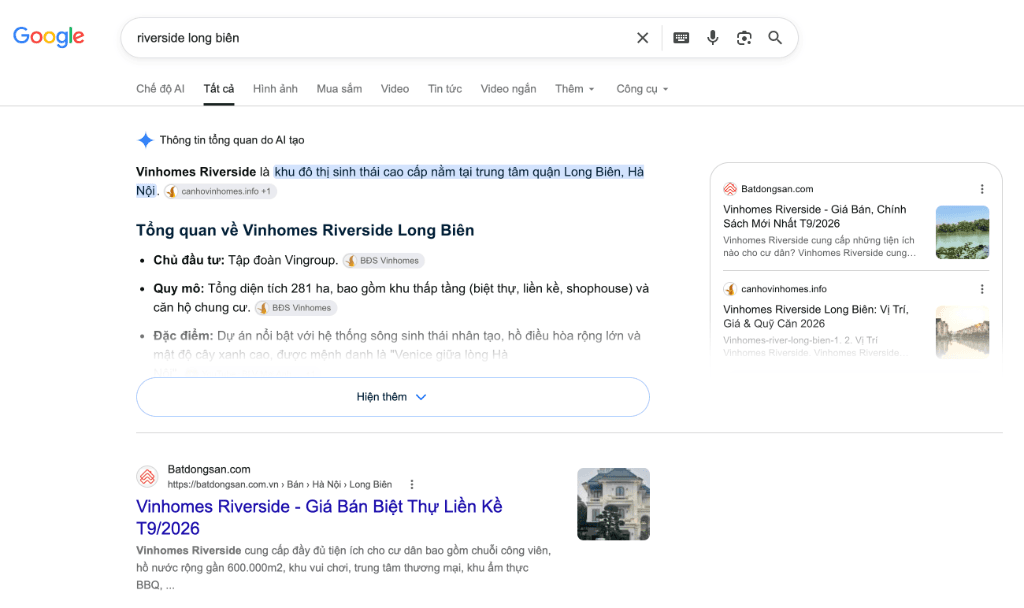
Task: Open three-dot menu for Batdongsan.com source card
Action: click(982, 189)
